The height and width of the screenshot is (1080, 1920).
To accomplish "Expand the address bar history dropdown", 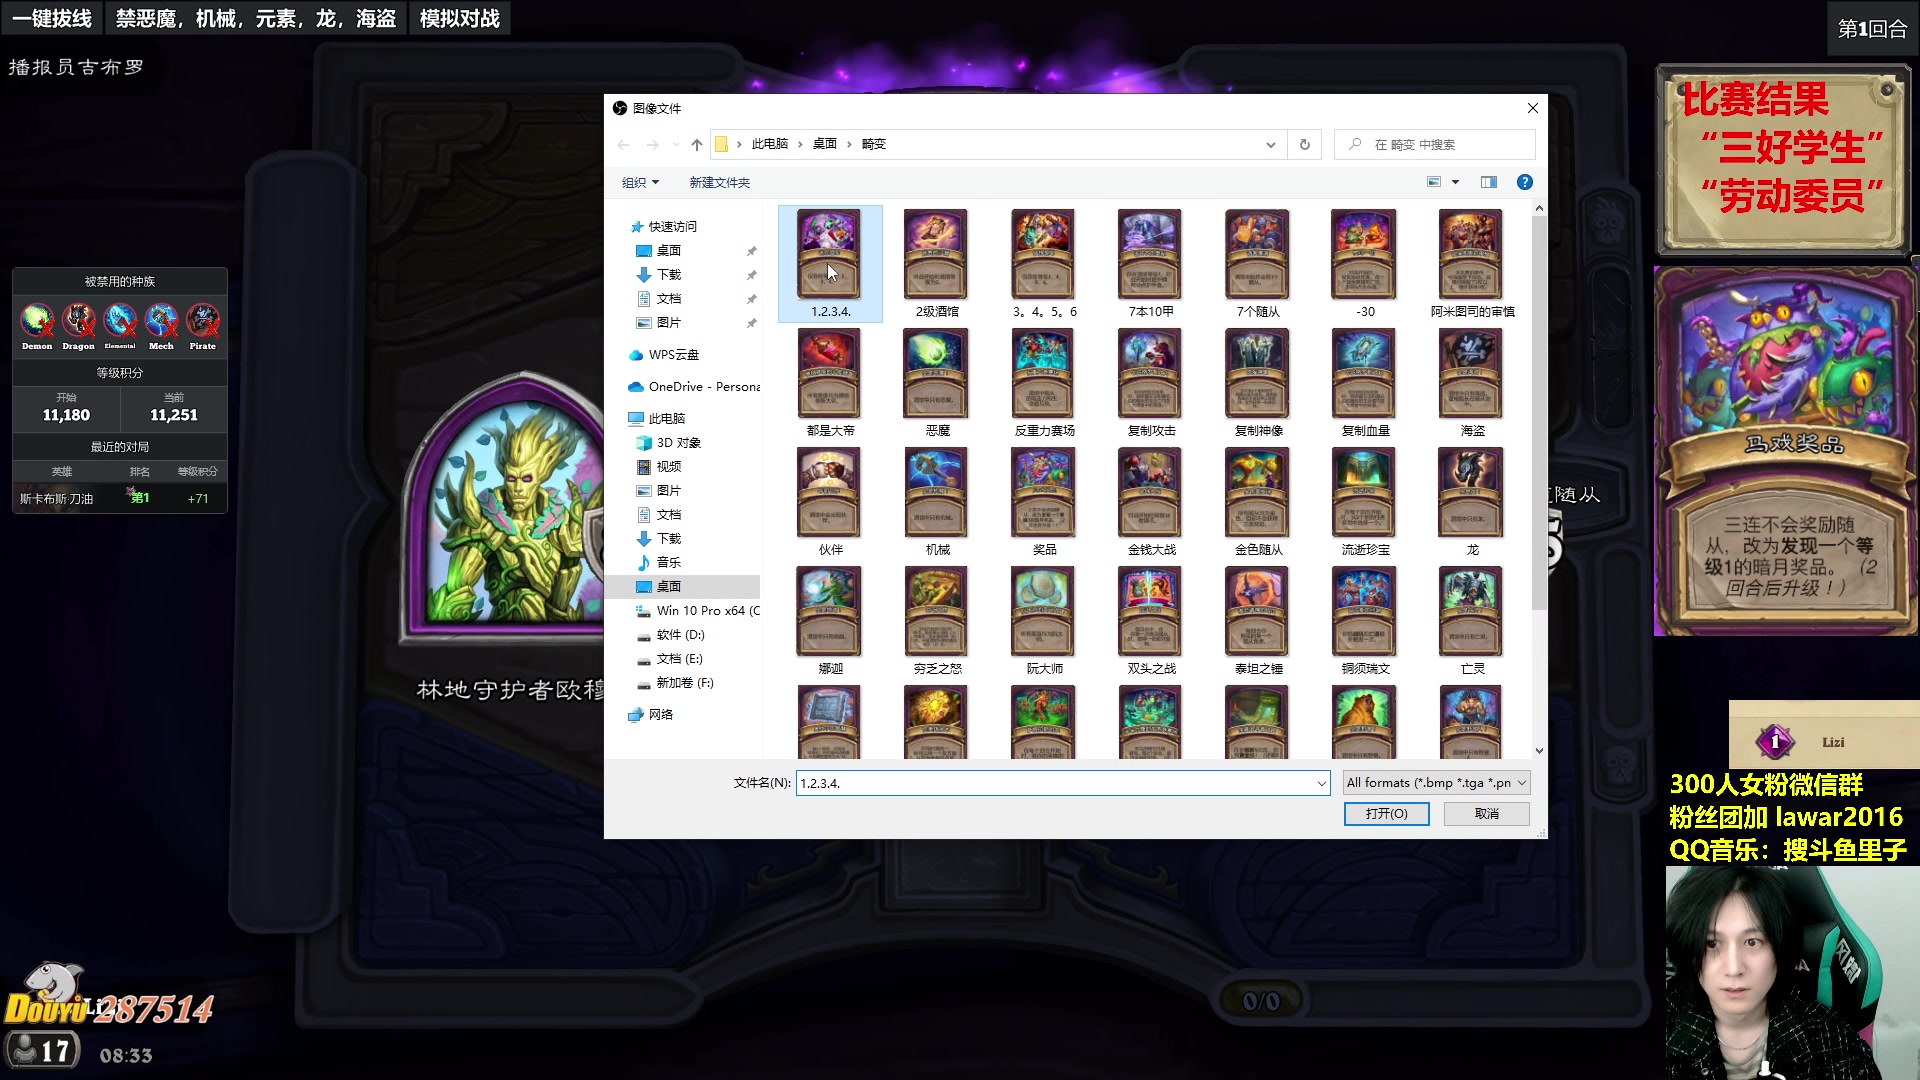I will 1270,144.
